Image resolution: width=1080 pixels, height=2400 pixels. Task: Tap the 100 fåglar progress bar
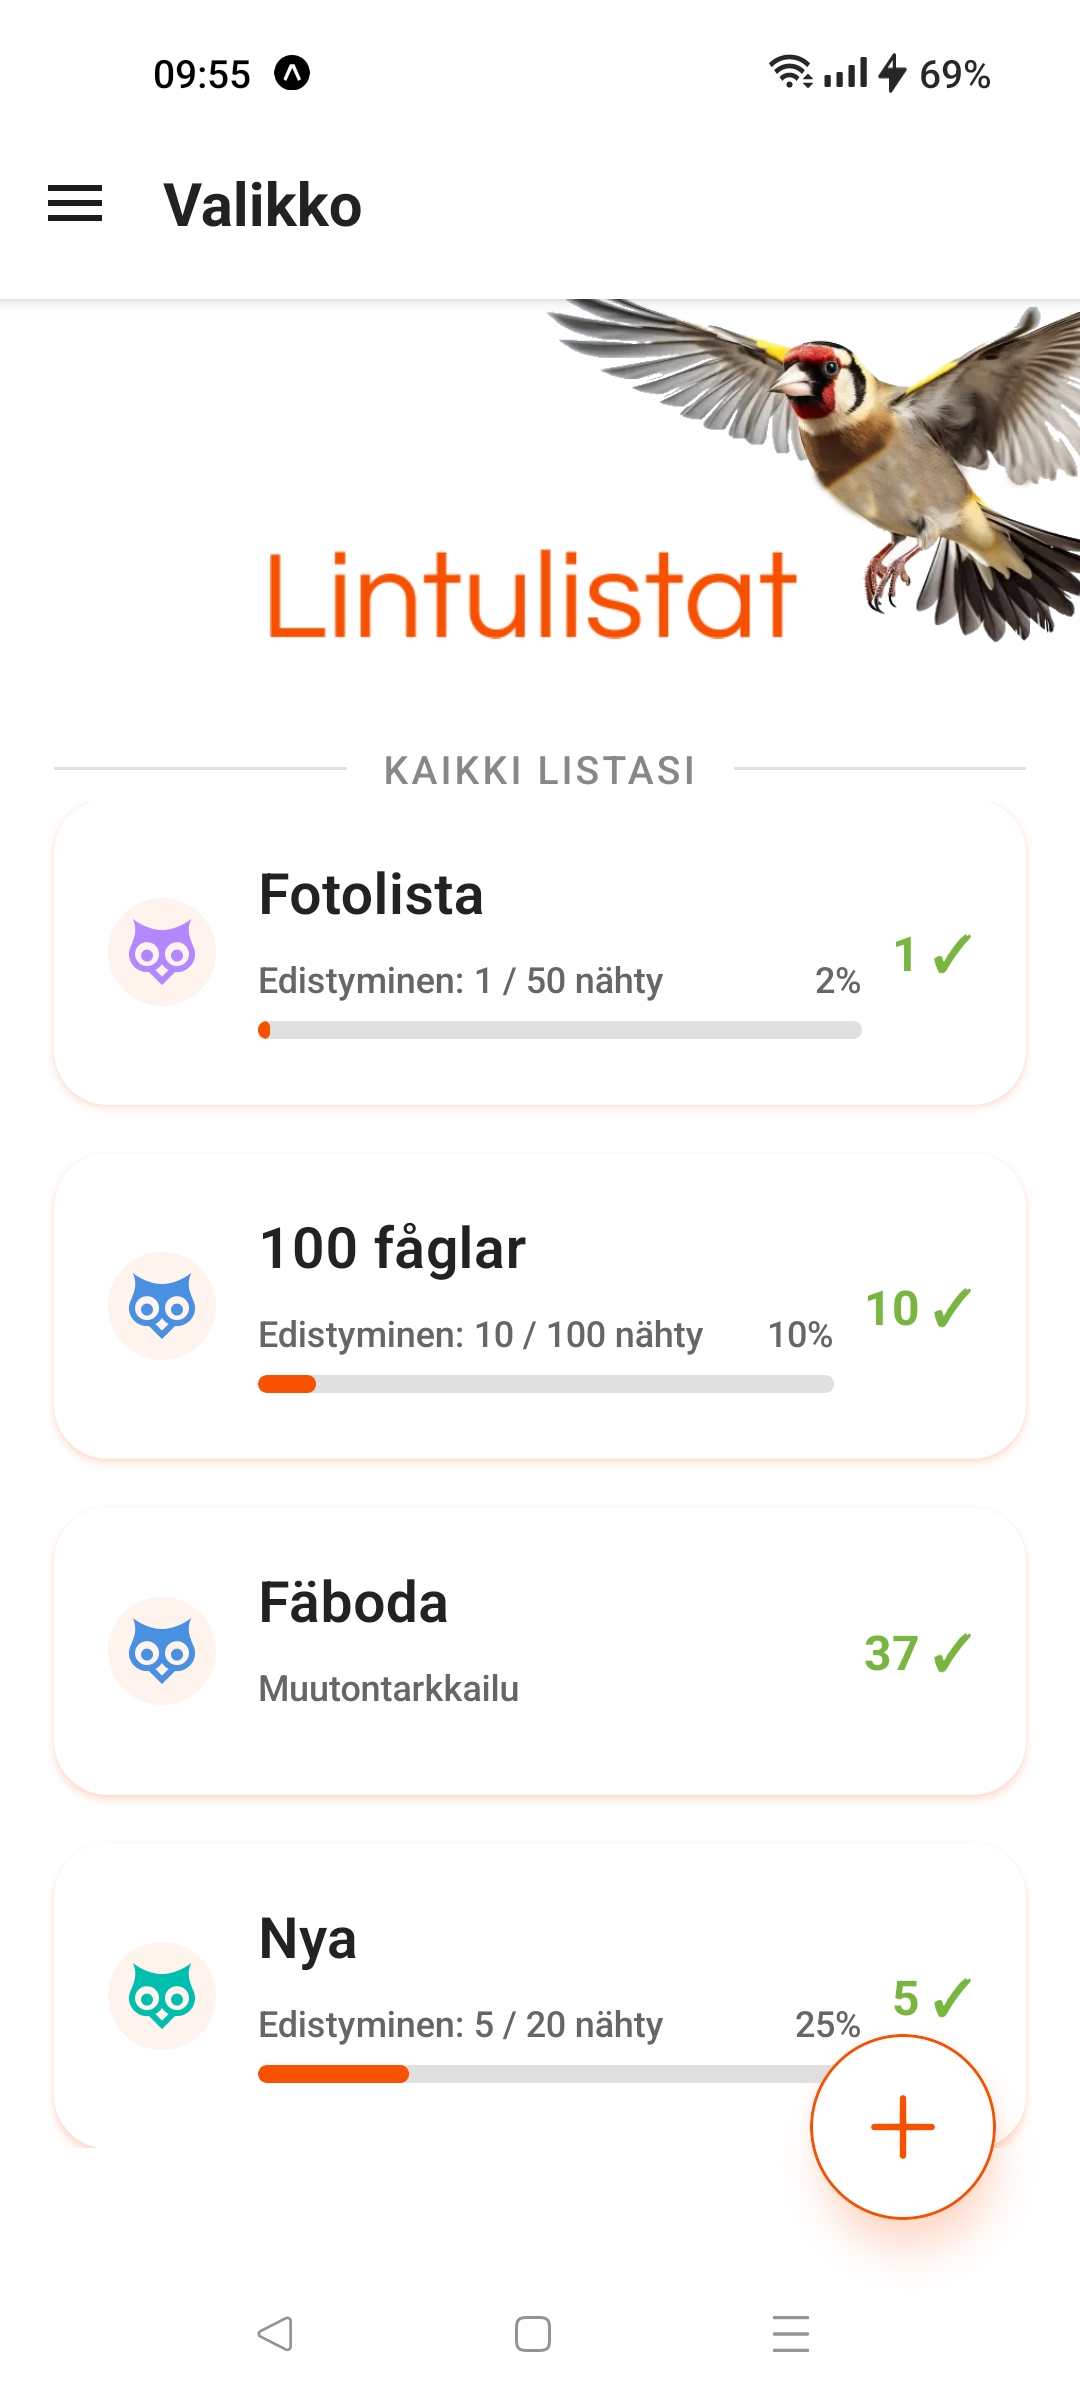(545, 1384)
